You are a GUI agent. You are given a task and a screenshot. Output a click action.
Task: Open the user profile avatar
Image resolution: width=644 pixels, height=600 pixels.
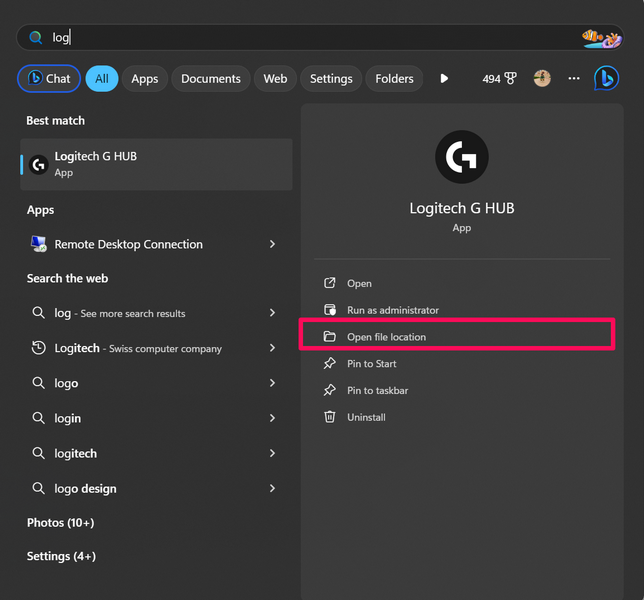pyautogui.click(x=542, y=78)
